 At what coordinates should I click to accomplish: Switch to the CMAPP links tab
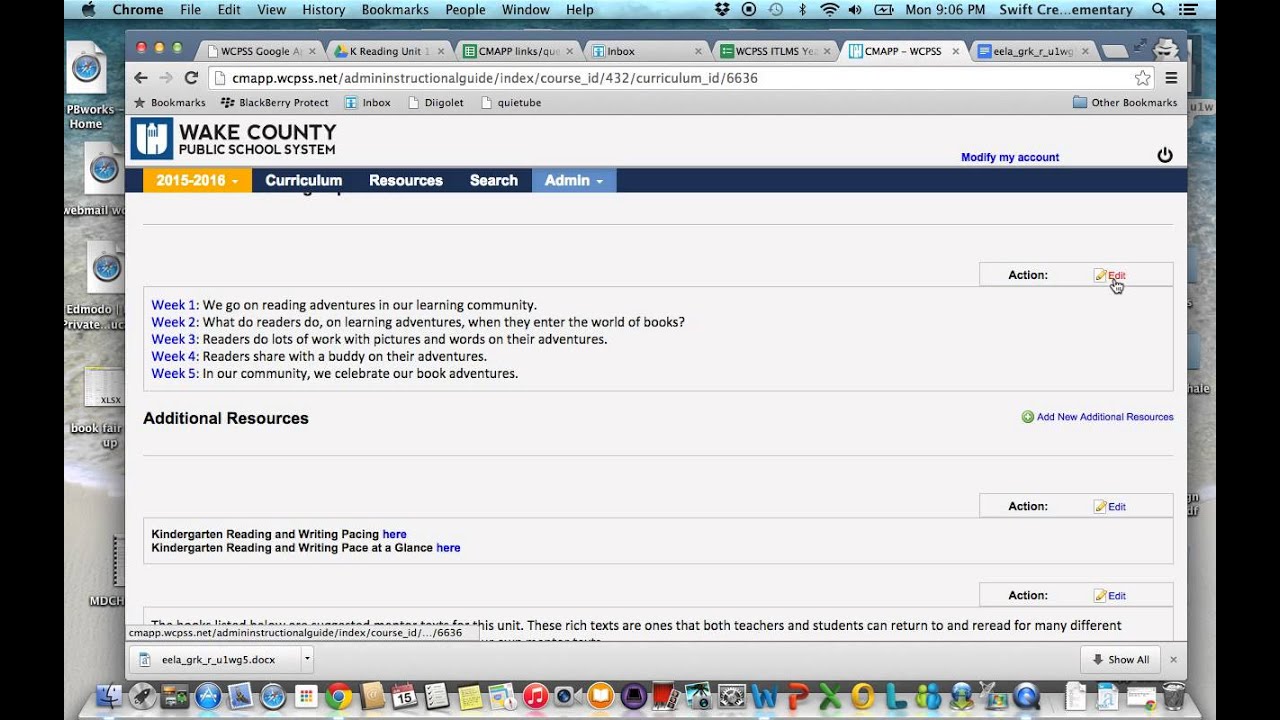point(518,51)
